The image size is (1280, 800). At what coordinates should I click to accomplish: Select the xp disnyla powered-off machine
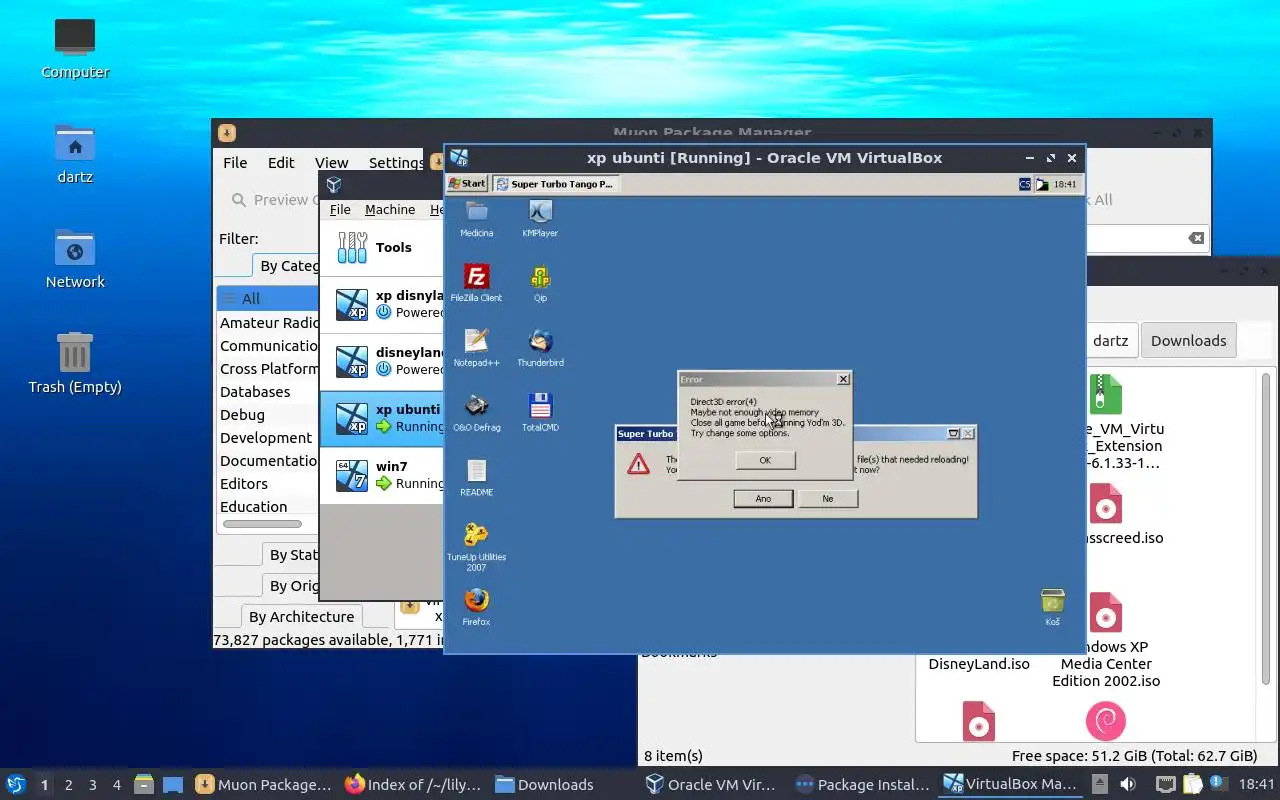[381, 304]
